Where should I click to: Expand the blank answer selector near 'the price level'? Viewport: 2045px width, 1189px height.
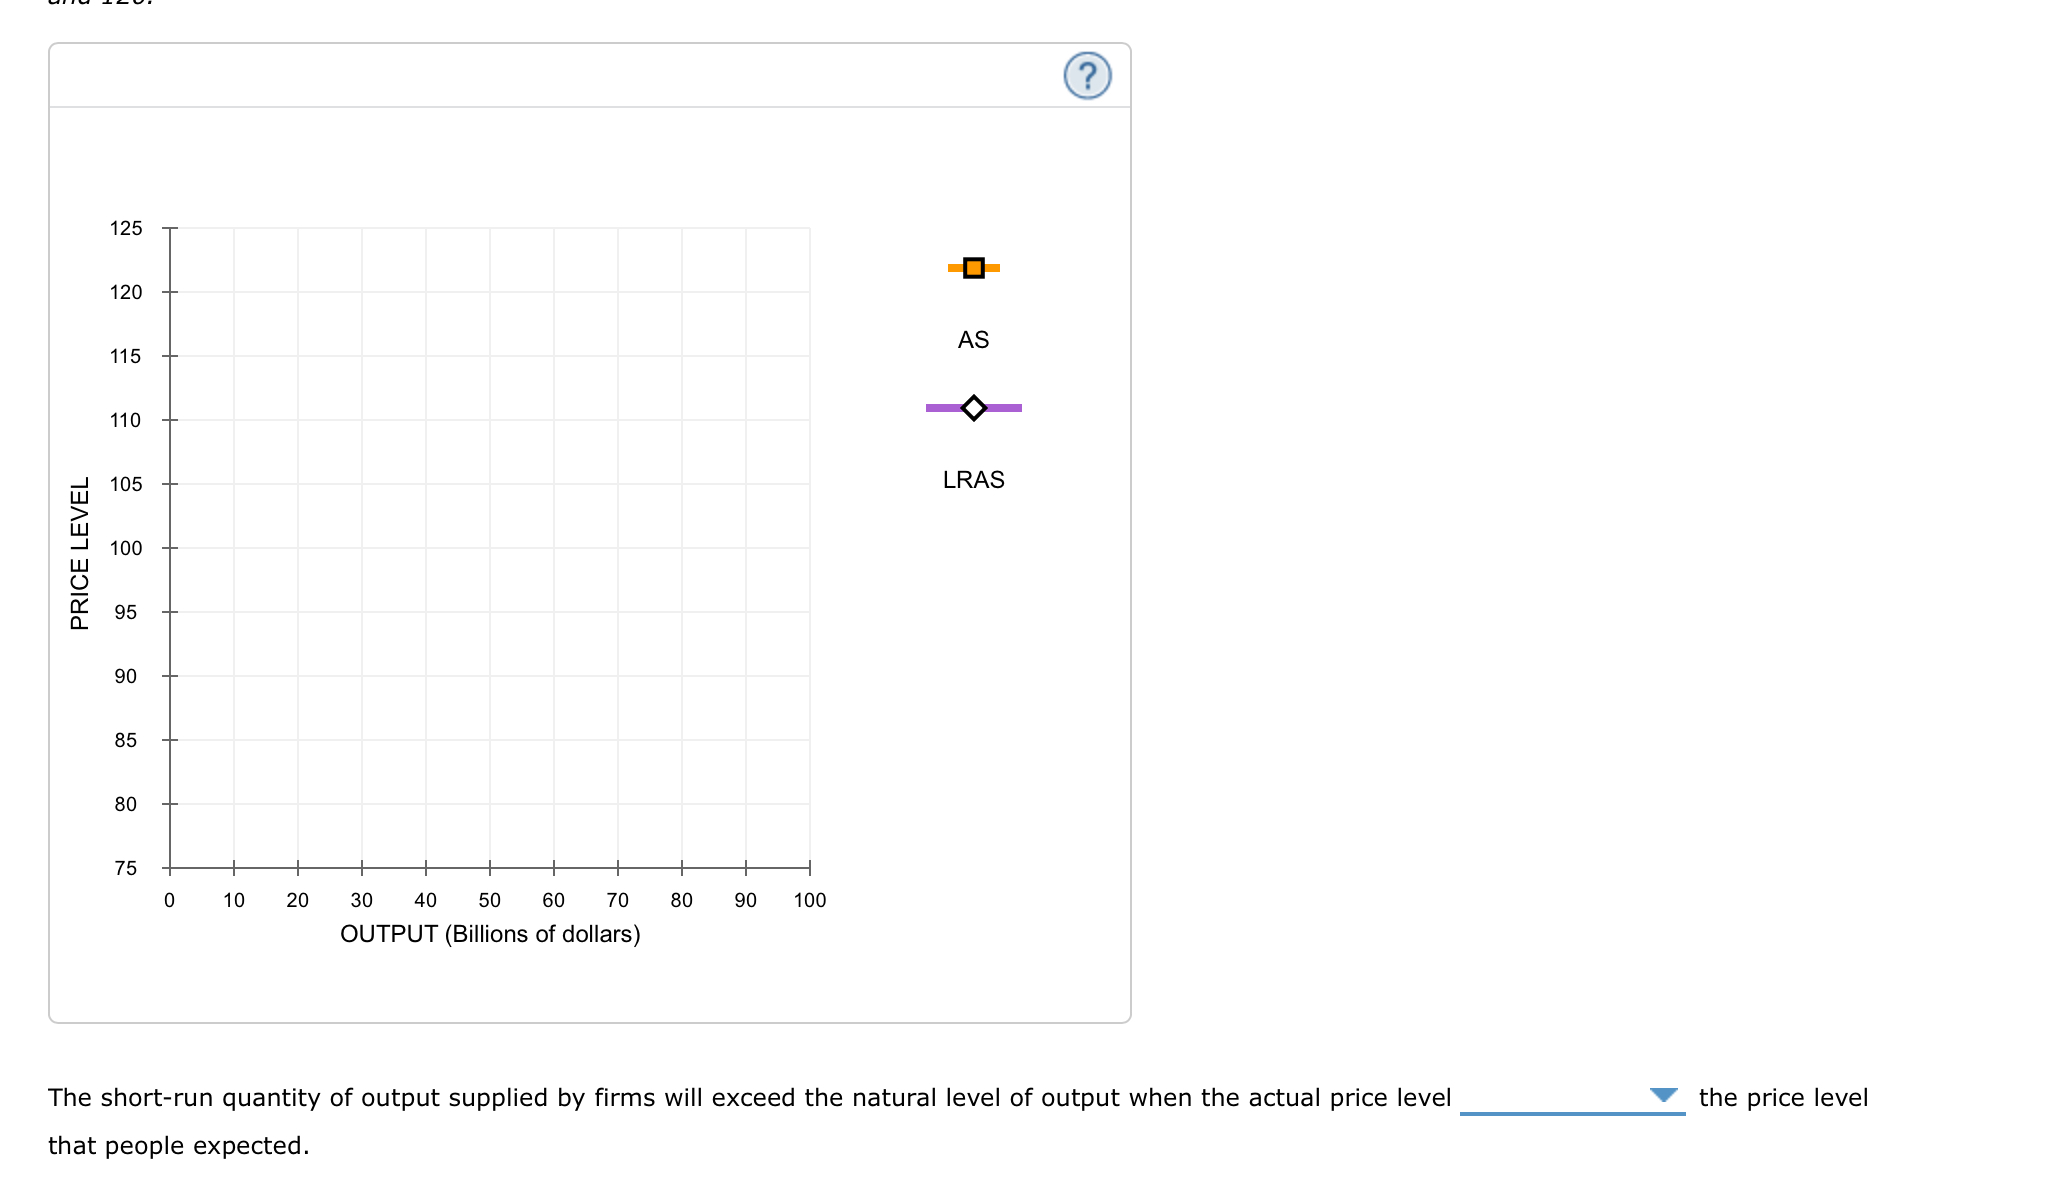coord(1573,1097)
